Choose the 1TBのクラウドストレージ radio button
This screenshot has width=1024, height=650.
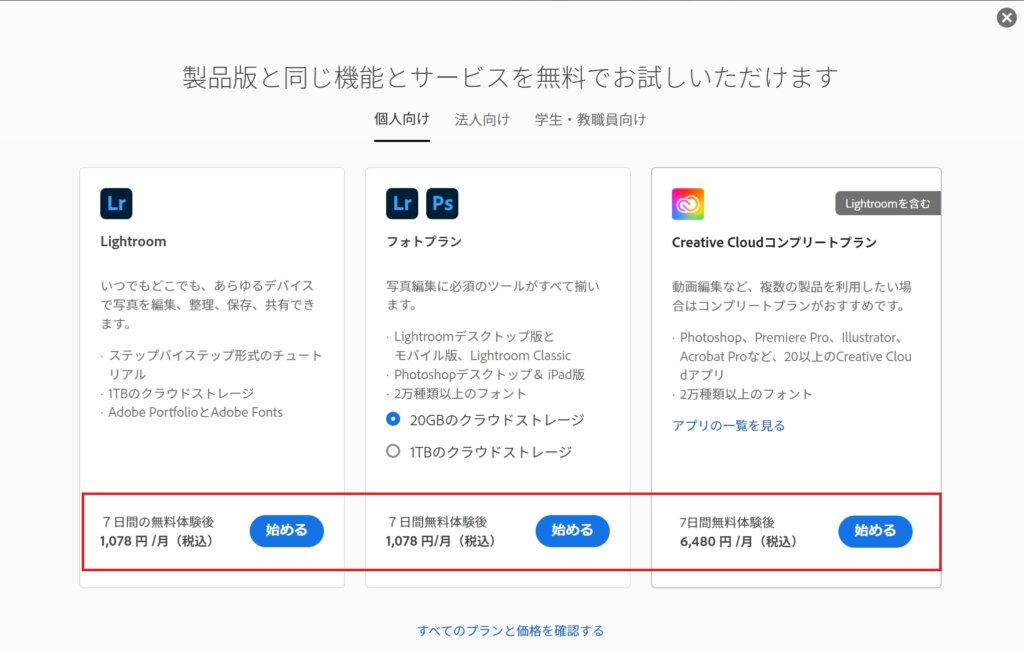393,451
